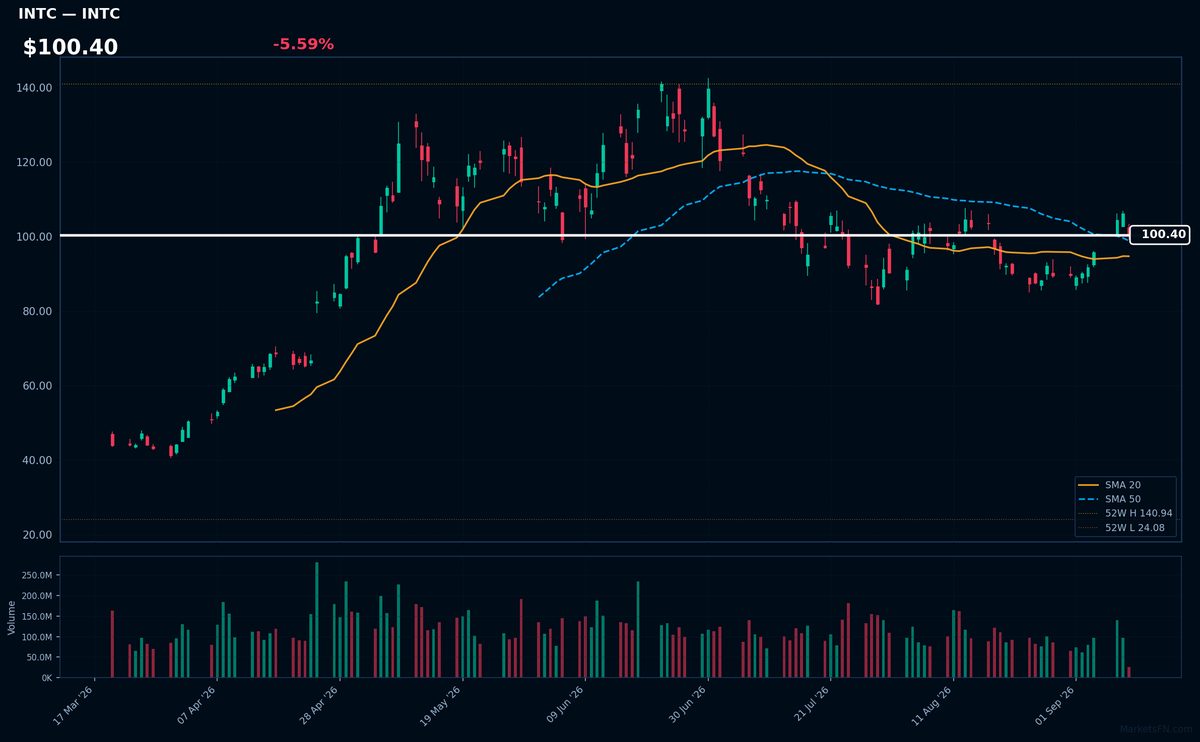Image resolution: width=1200 pixels, height=742 pixels.
Task: Click the 07 Apr '26 date label
Action: pos(198,705)
